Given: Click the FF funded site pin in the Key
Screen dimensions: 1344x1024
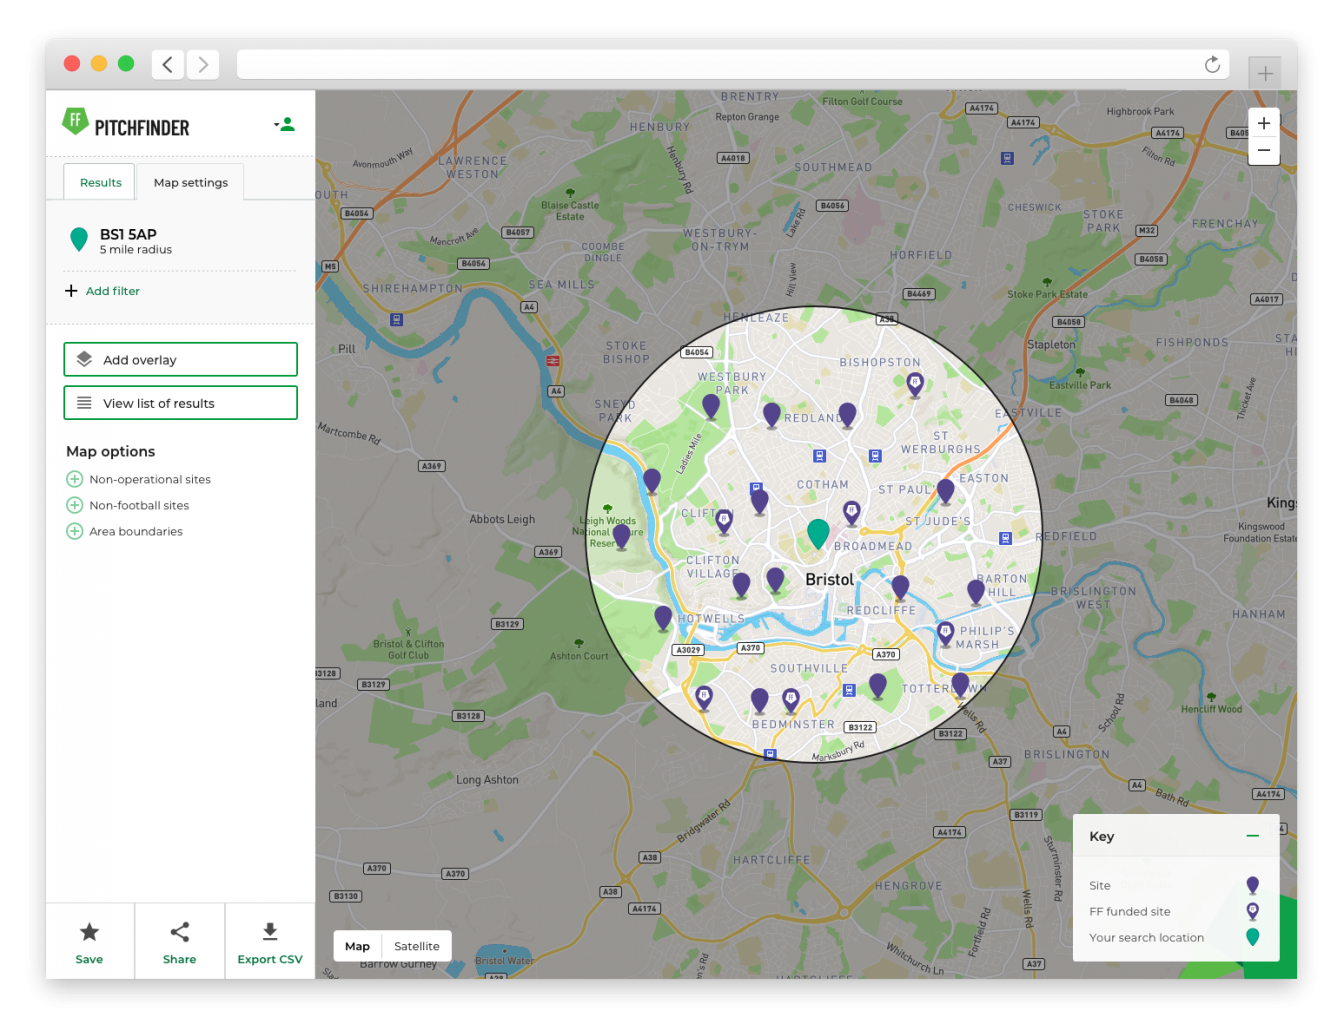Looking at the screenshot, I should [1252, 911].
